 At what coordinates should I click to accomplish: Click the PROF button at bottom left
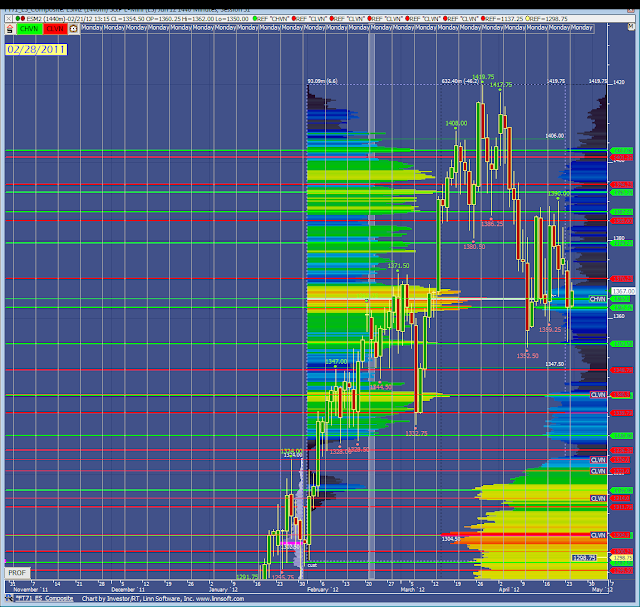[x=17, y=573]
